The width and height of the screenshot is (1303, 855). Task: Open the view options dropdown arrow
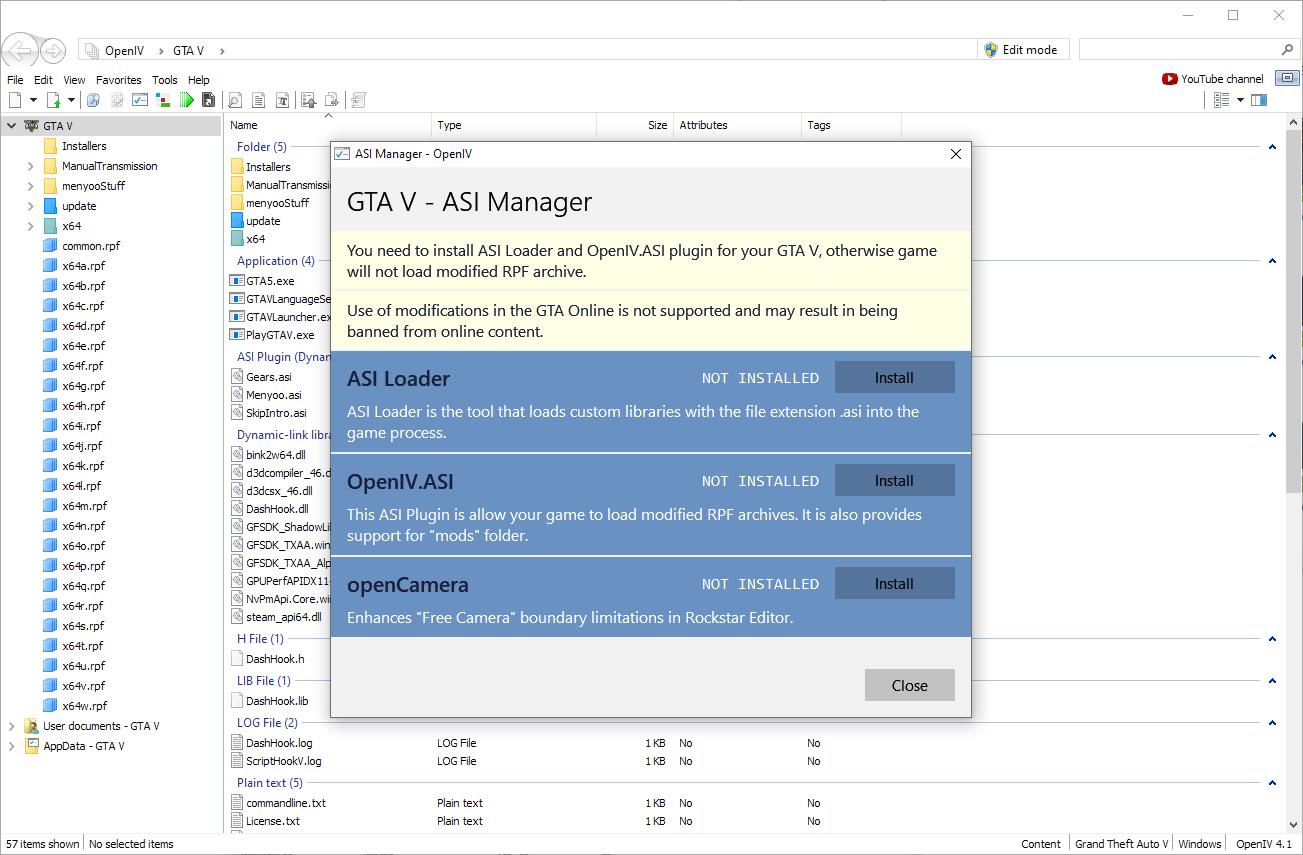click(x=1240, y=99)
